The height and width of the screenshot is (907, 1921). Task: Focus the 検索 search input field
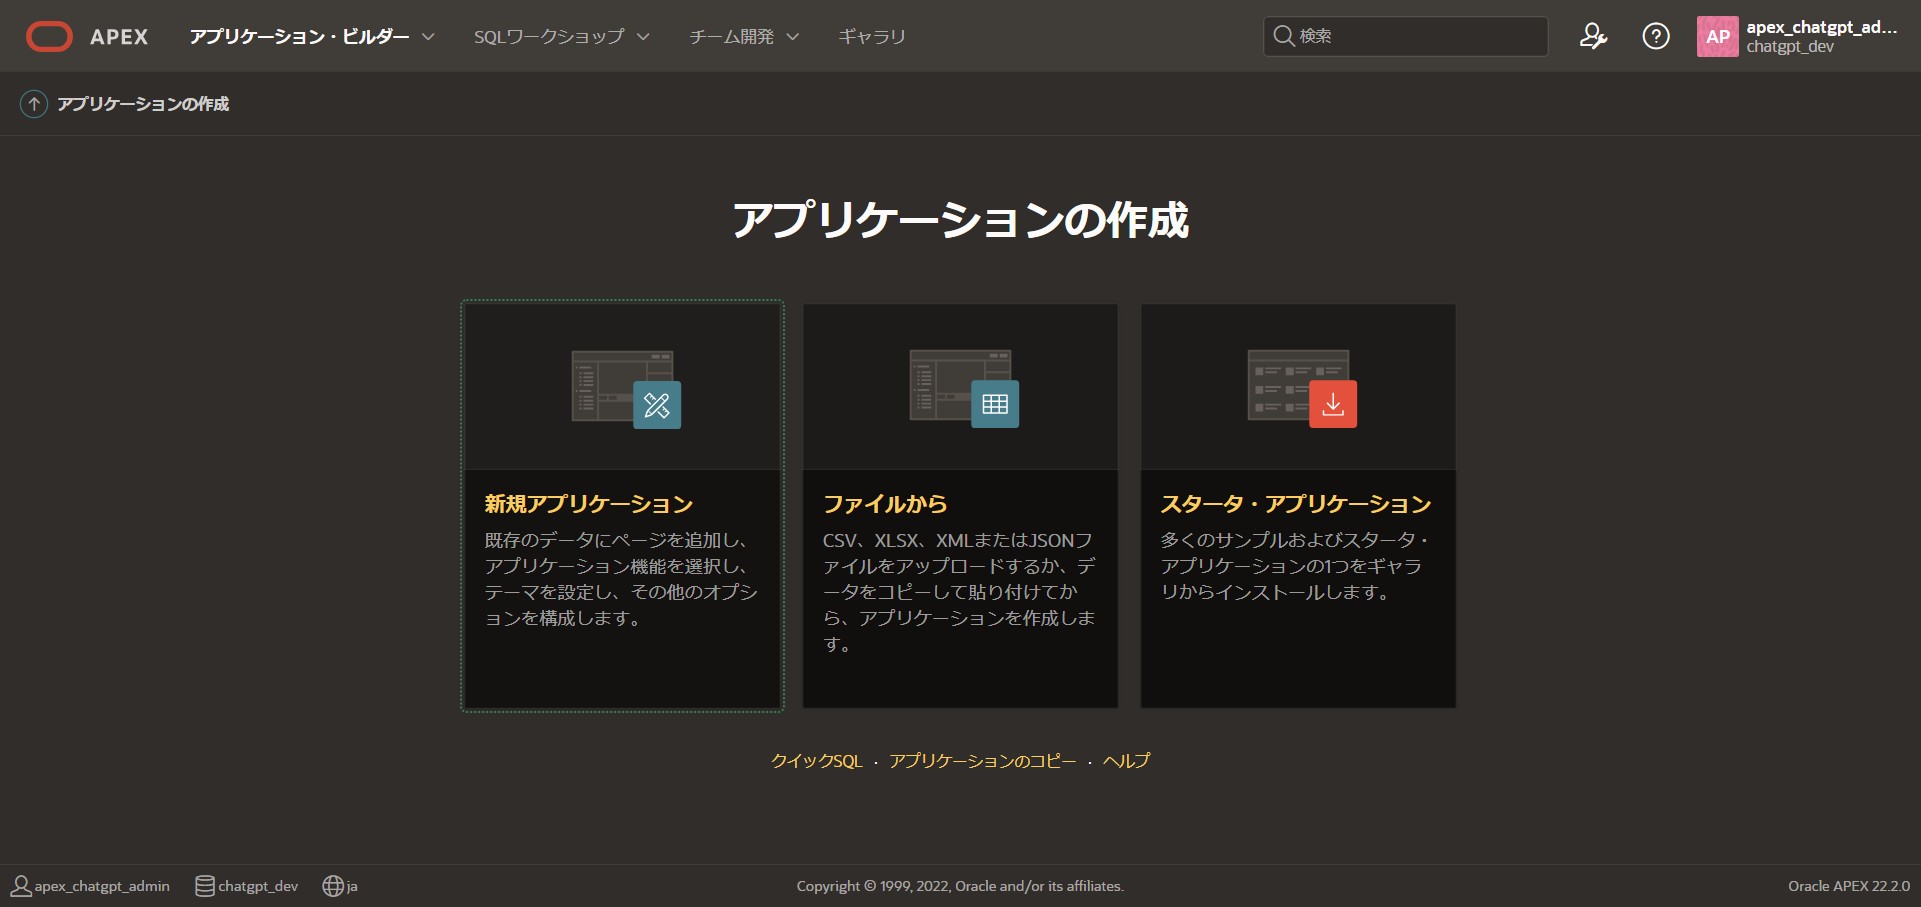(x=1405, y=36)
